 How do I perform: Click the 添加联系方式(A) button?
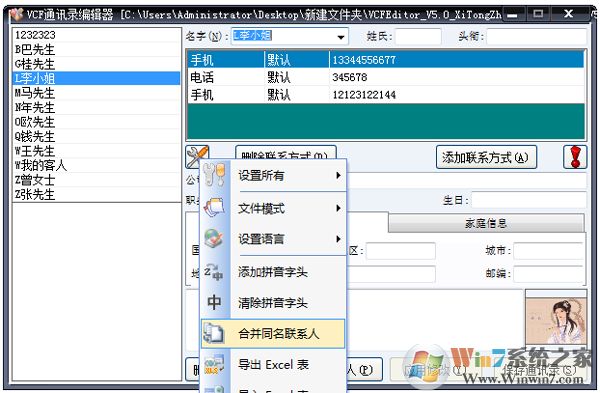(486, 157)
